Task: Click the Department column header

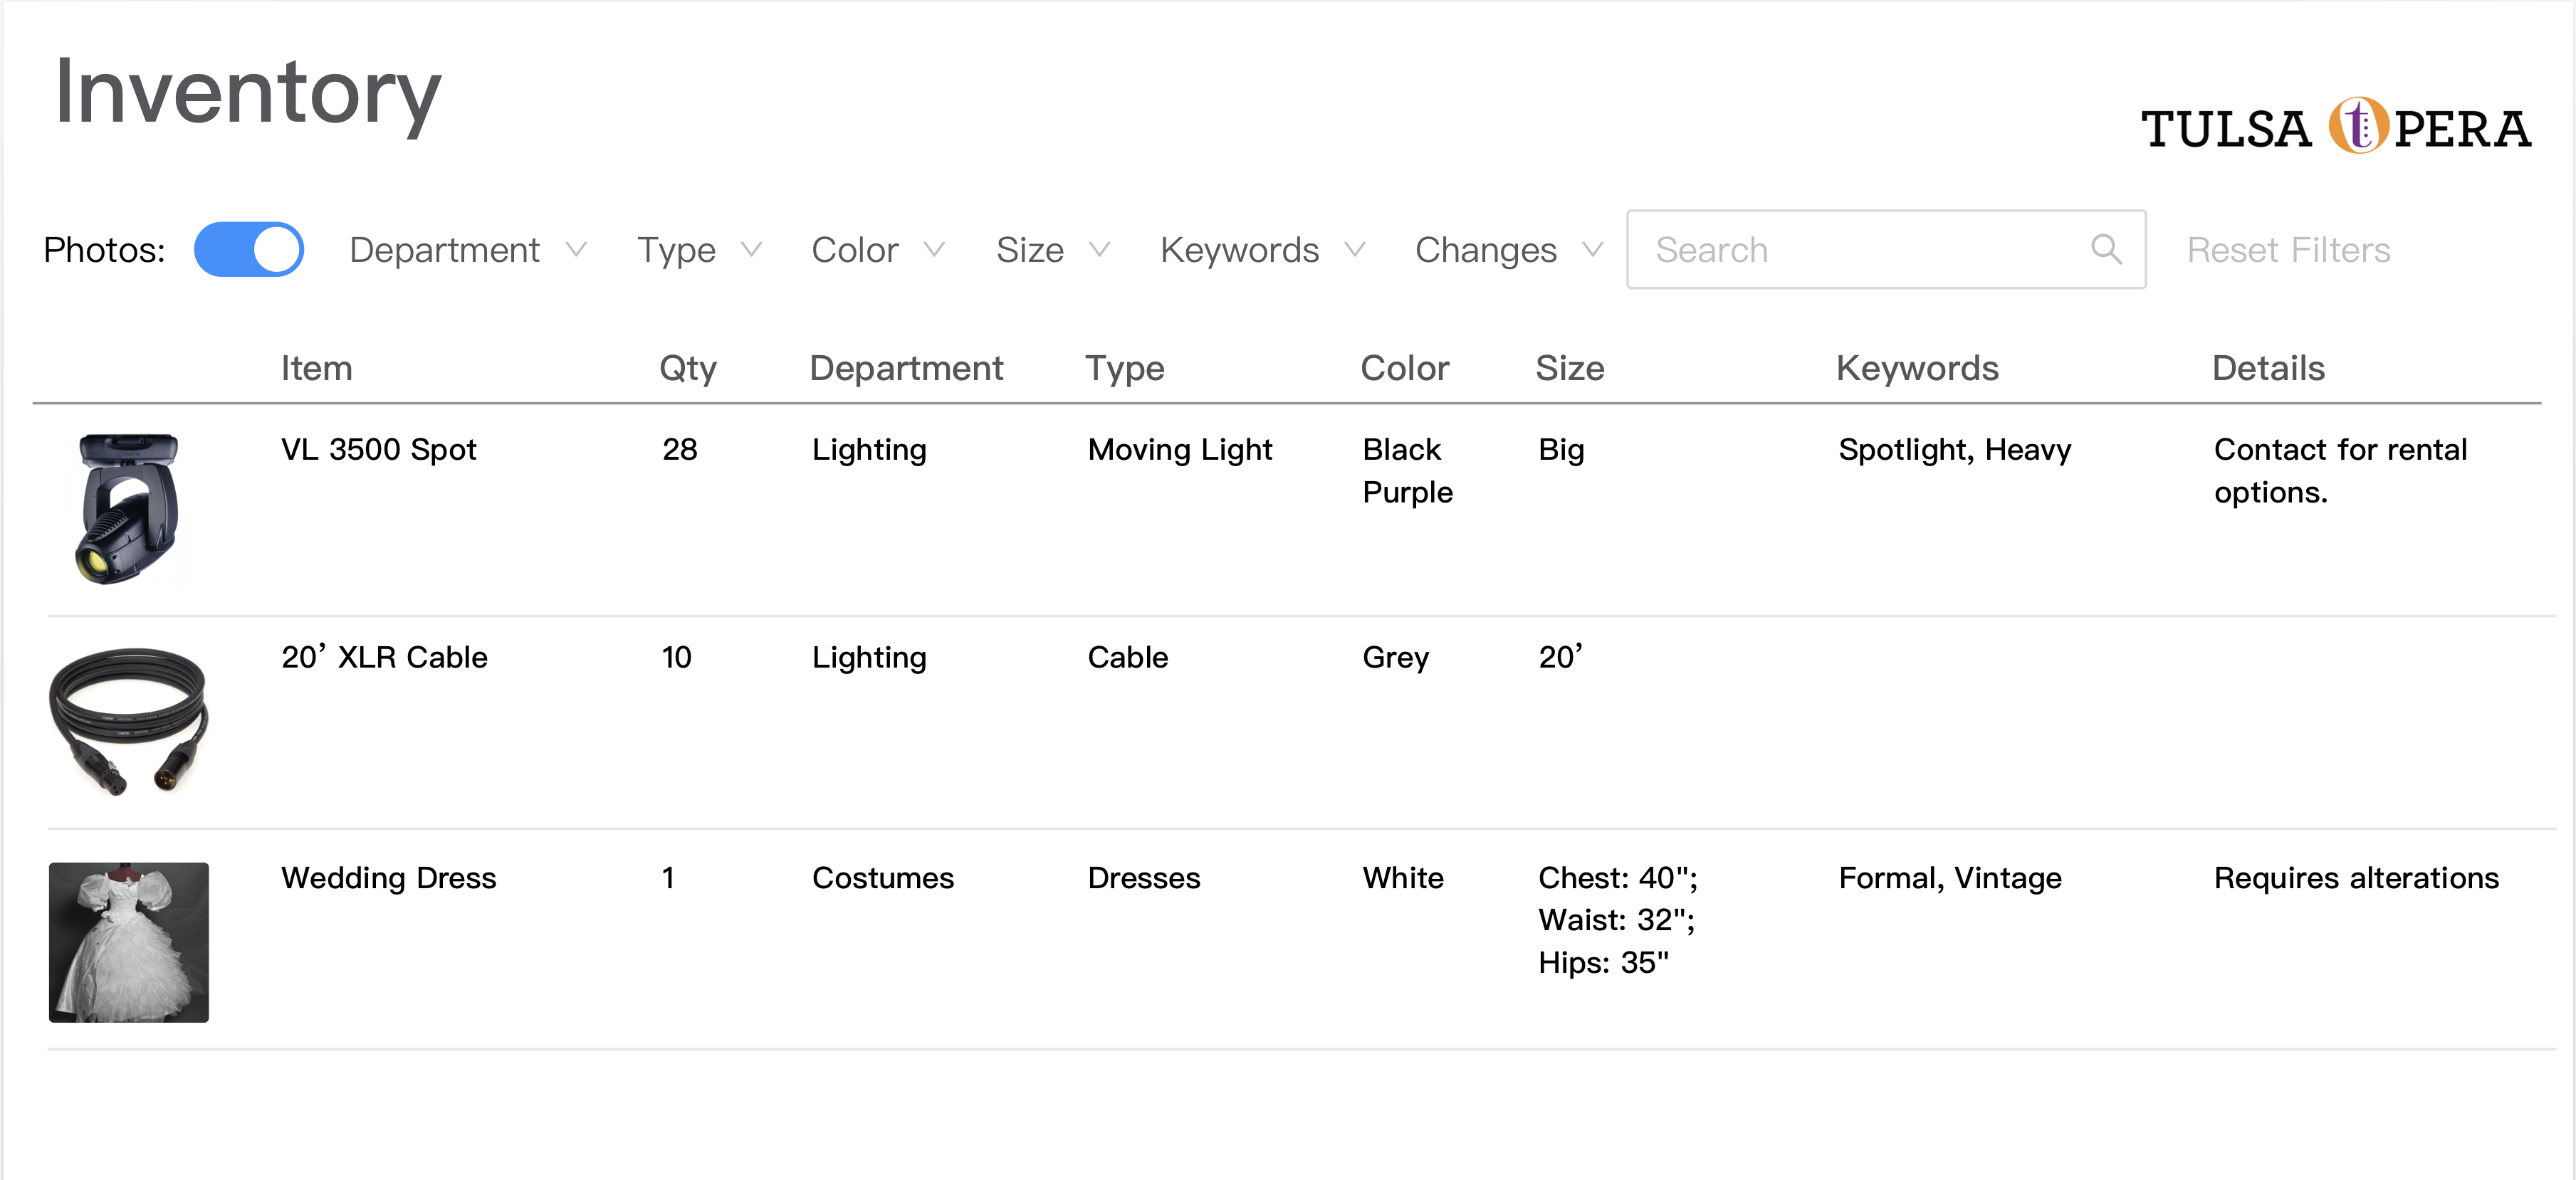Action: 906,369
